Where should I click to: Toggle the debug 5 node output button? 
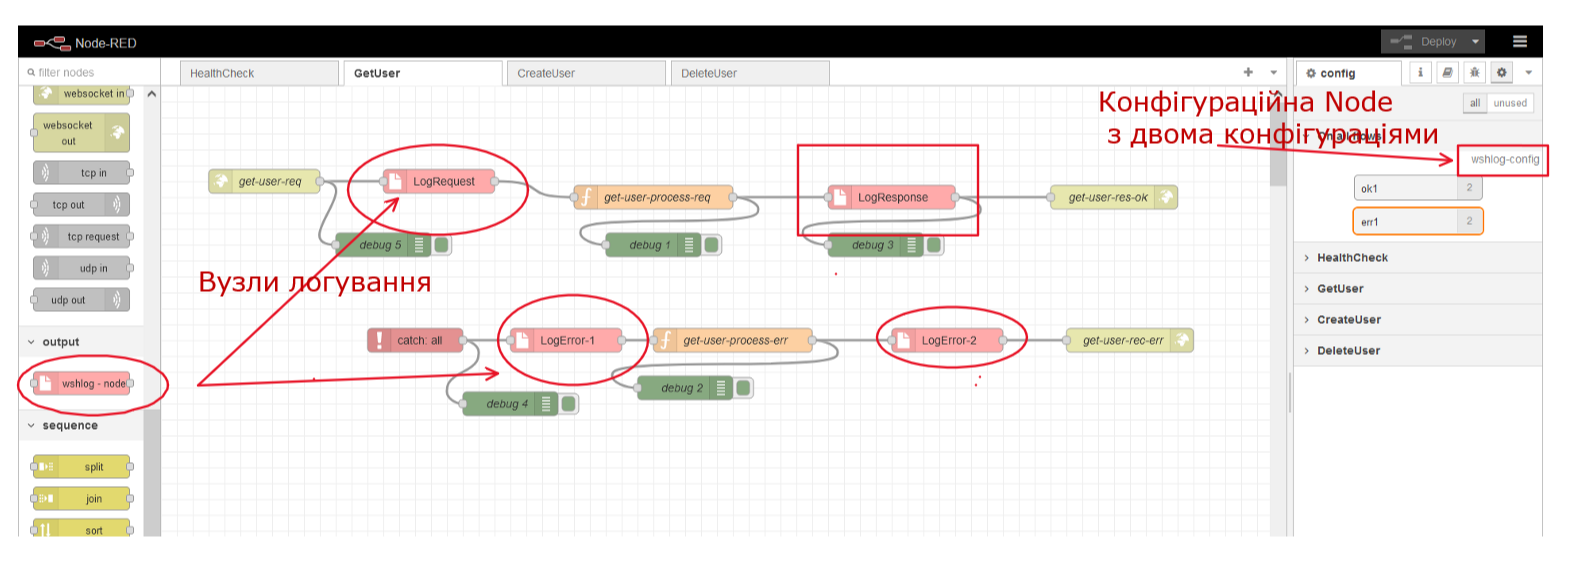[442, 245]
